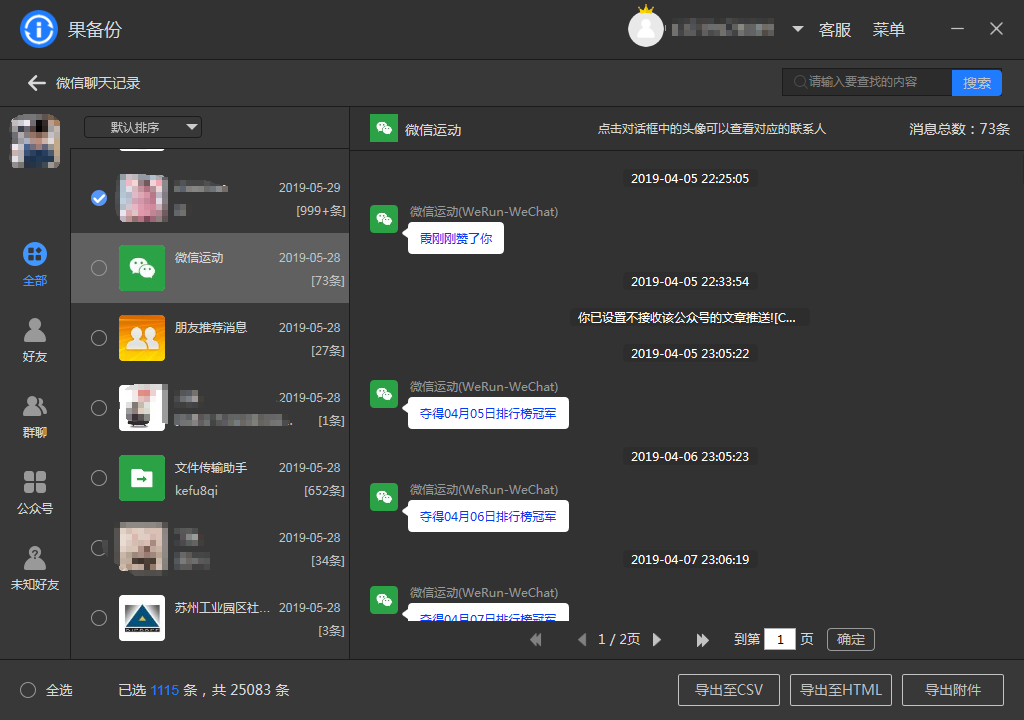Select the 全部 category tab
The width and height of the screenshot is (1024, 720).
click(35, 265)
